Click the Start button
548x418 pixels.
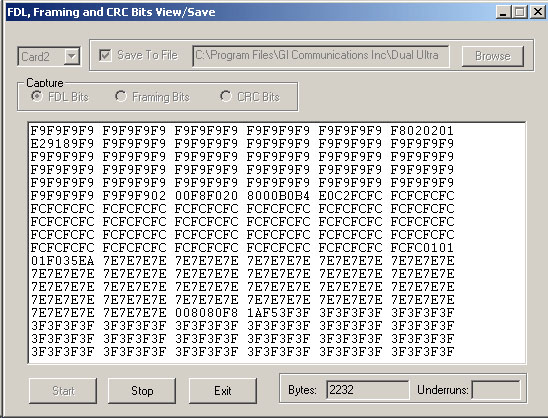(x=63, y=390)
